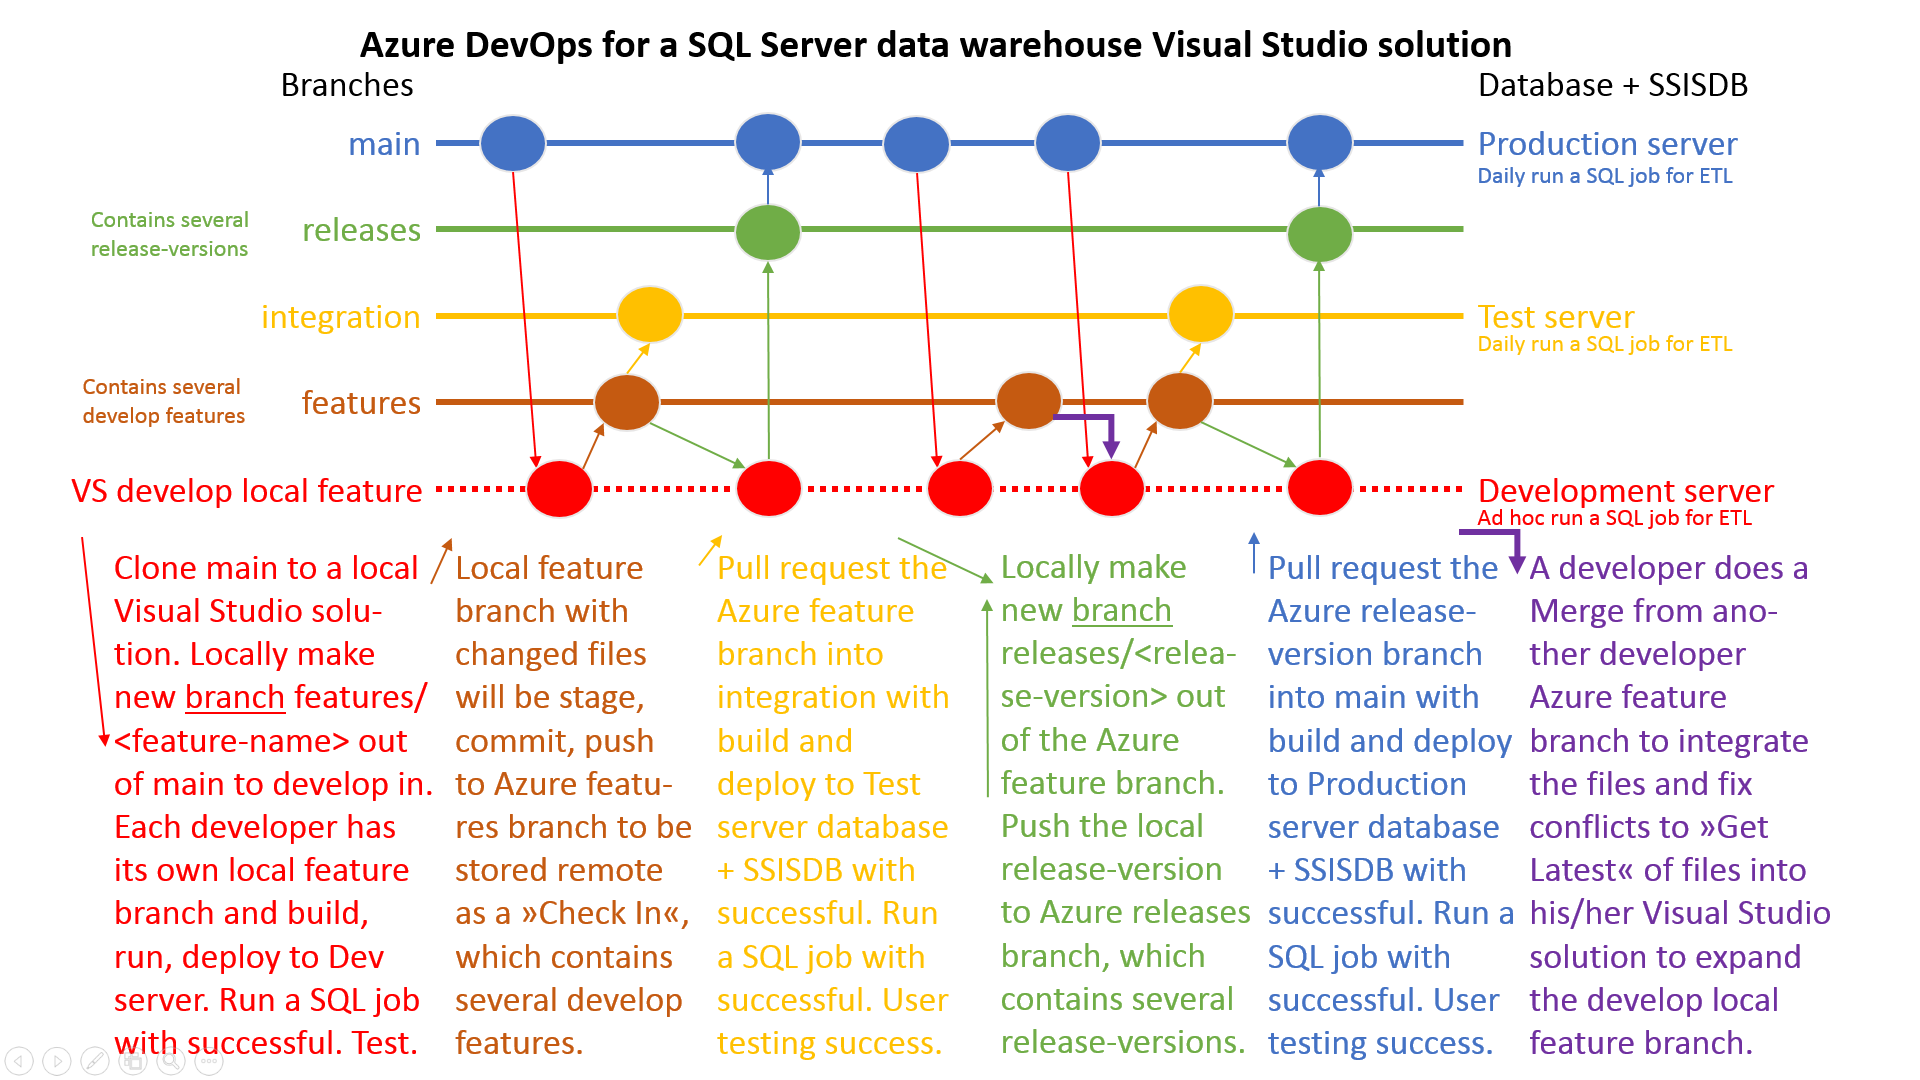Click the last blue node on the main line
Viewport: 1920px width, 1080px height.
coord(1320,142)
